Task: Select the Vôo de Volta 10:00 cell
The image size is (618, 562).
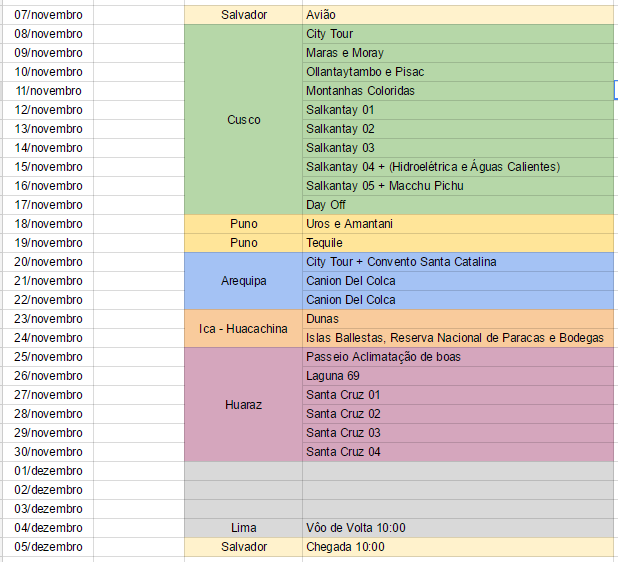Action: tap(457, 528)
